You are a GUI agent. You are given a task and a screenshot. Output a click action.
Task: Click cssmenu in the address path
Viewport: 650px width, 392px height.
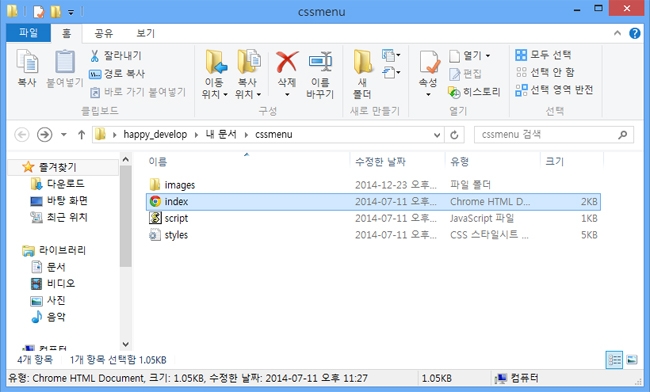[274, 135]
